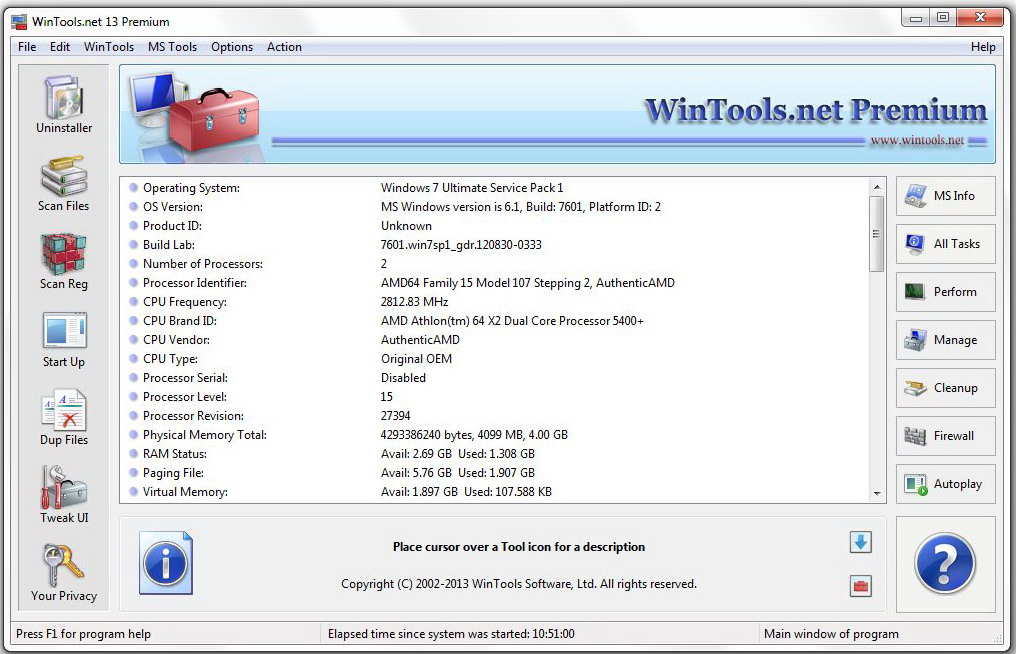Click the small red toolbox icon
Viewport: 1016px width, 654px height.
click(860, 586)
